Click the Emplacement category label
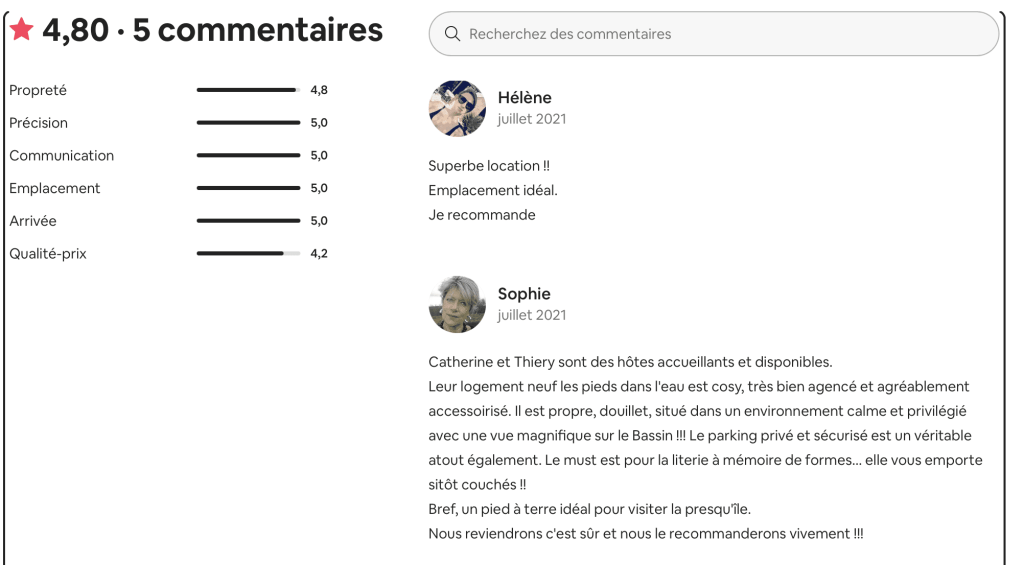This screenshot has width=1024, height=565. pos(55,188)
